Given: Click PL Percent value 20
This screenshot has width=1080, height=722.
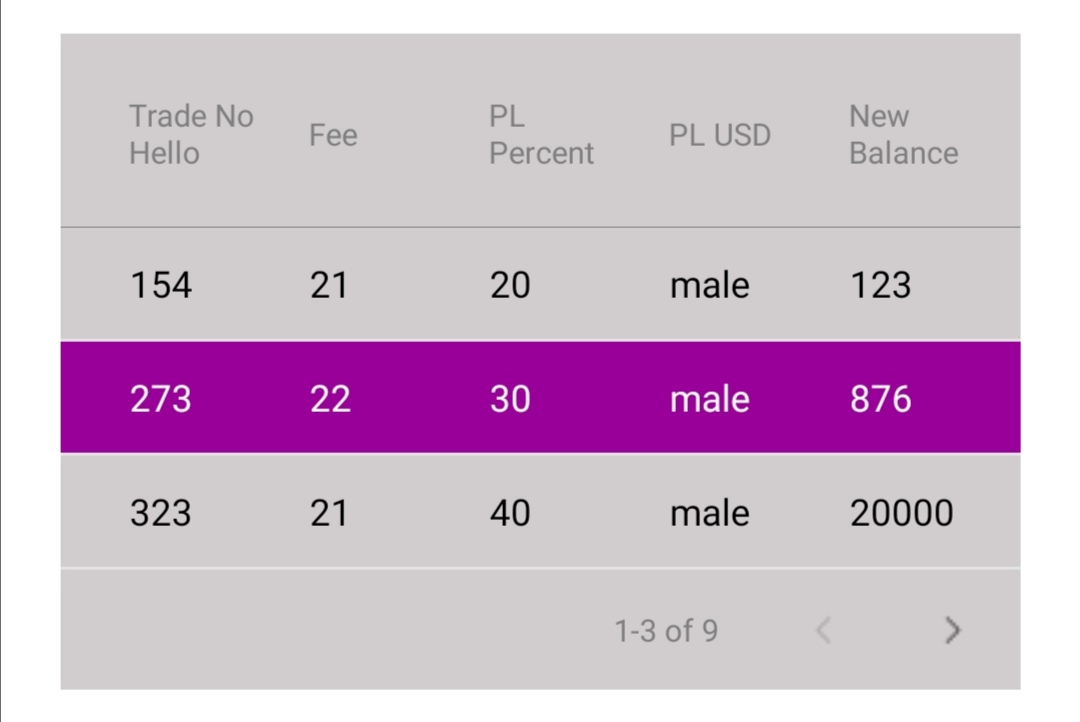Looking at the screenshot, I should pos(510,286).
